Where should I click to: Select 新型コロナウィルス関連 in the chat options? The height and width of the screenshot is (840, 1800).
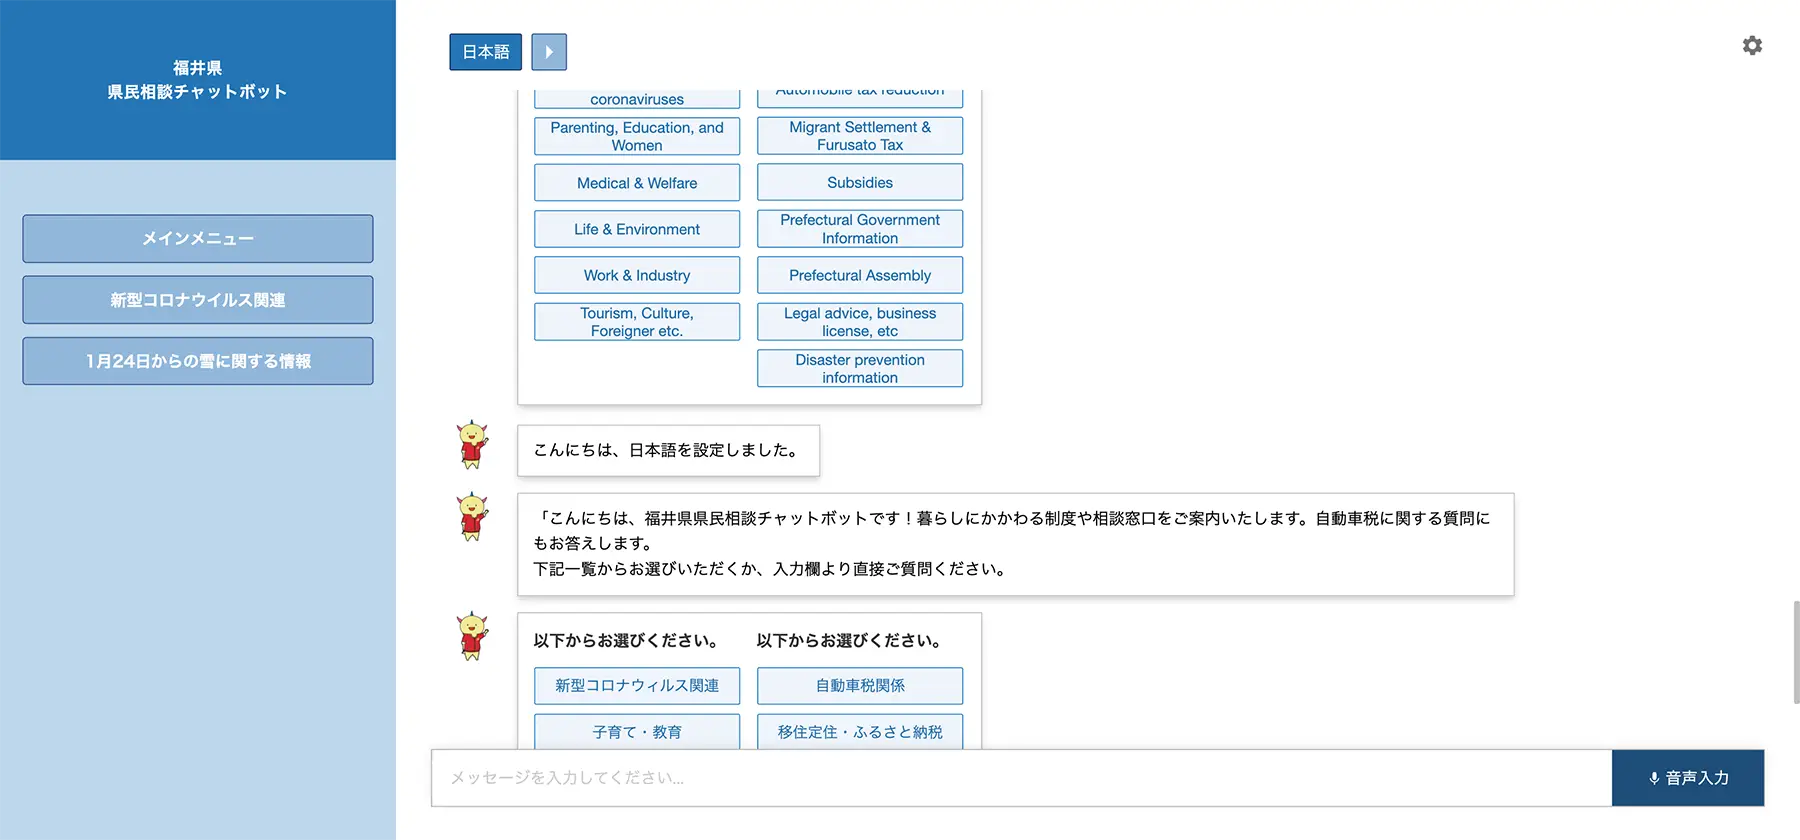click(x=637, y=686)
